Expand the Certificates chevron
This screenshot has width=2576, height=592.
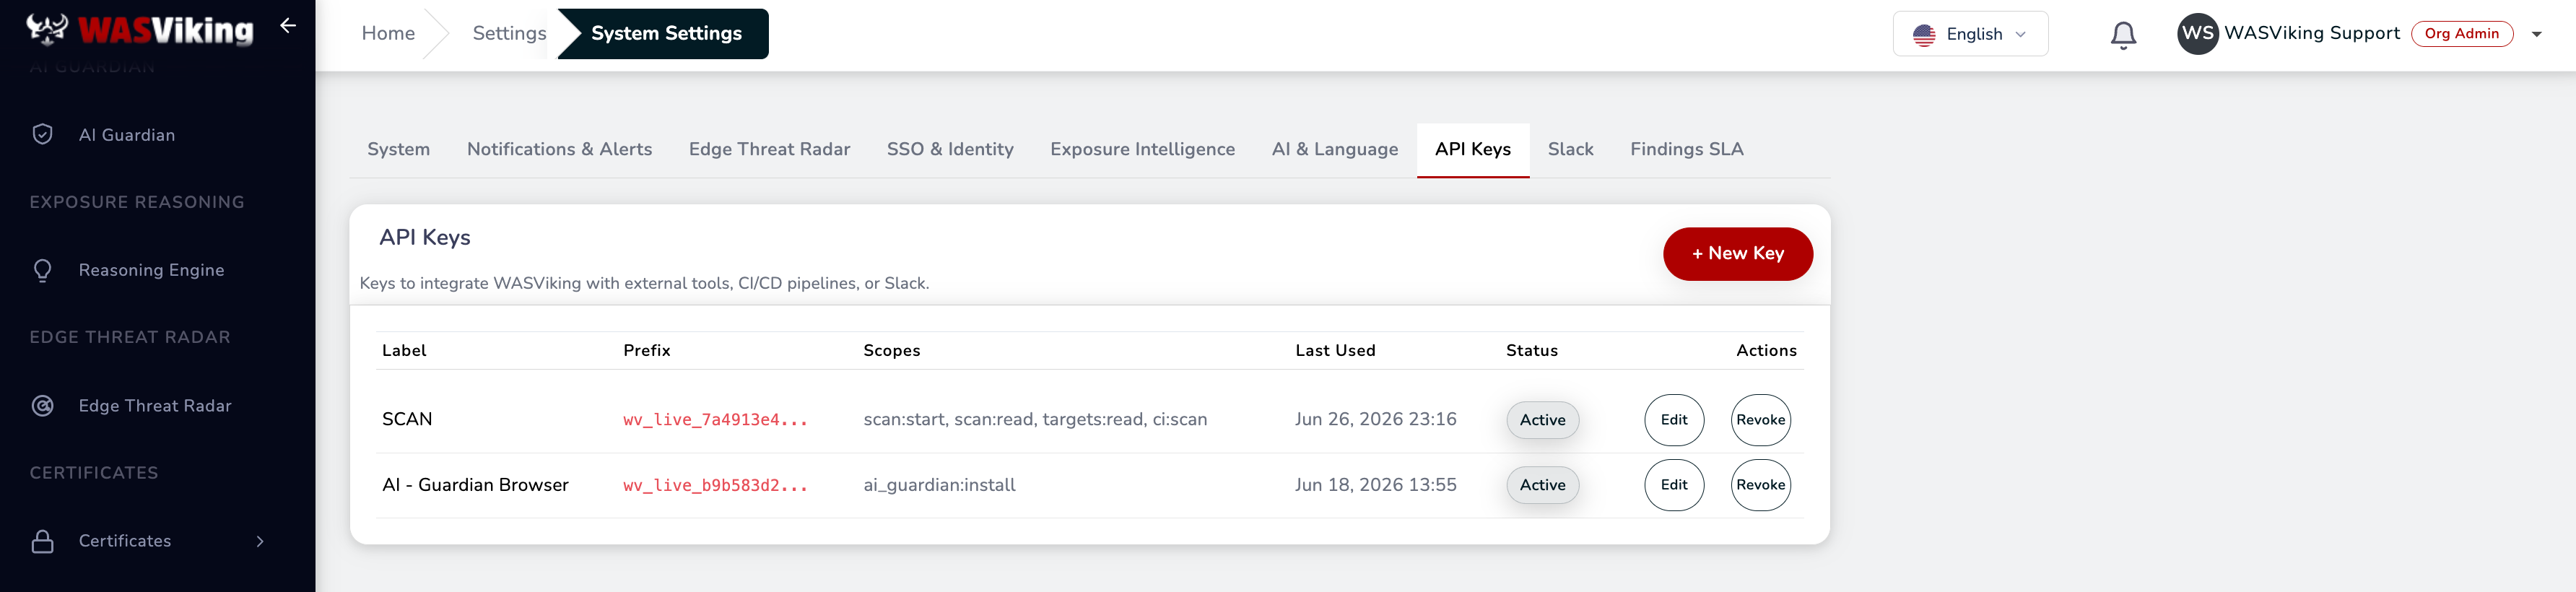click(260, 541)
